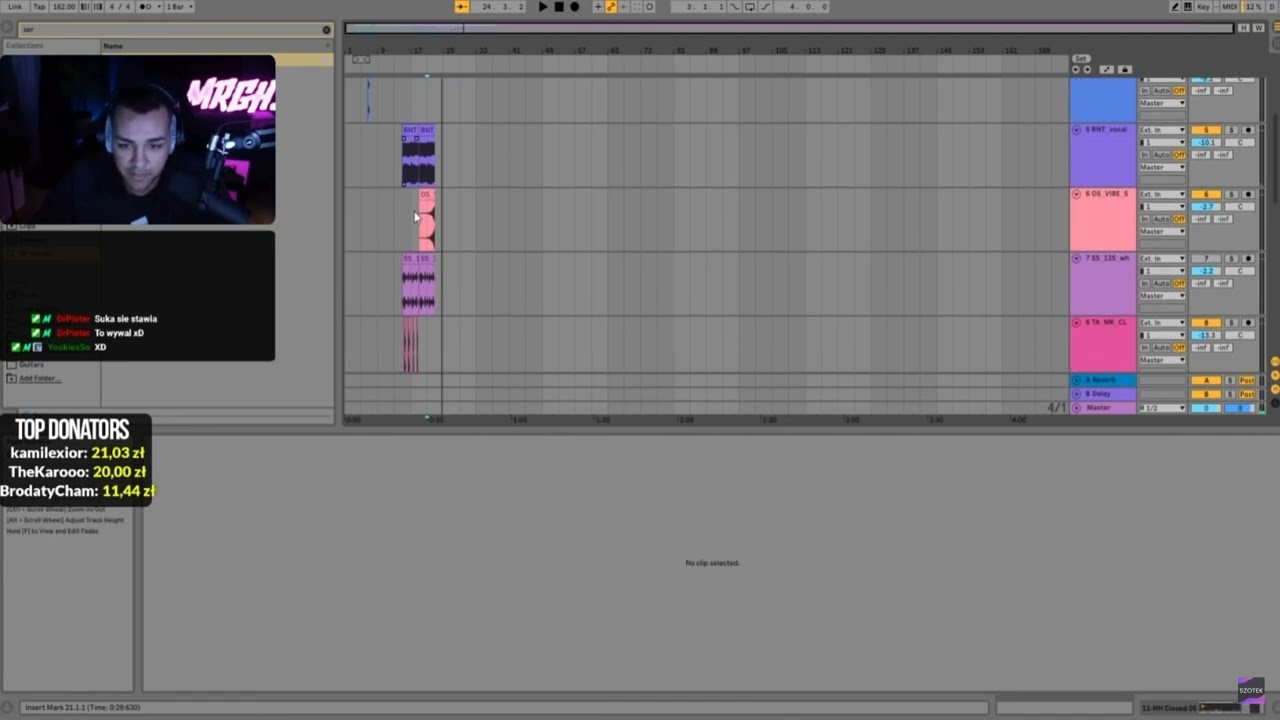Click the arrangement overview bar

click(790, 28)
